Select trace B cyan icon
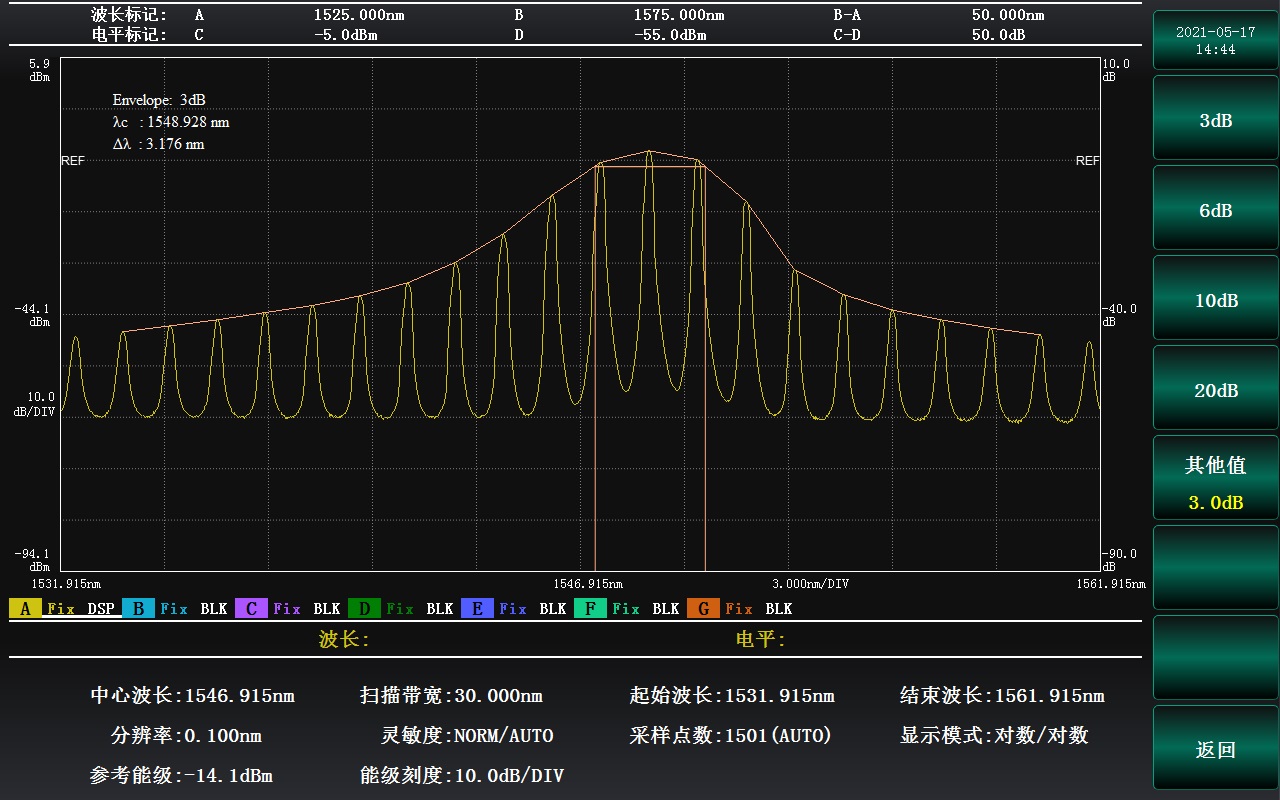Screen dimensions: 1280x800 (x=138, y=609)
